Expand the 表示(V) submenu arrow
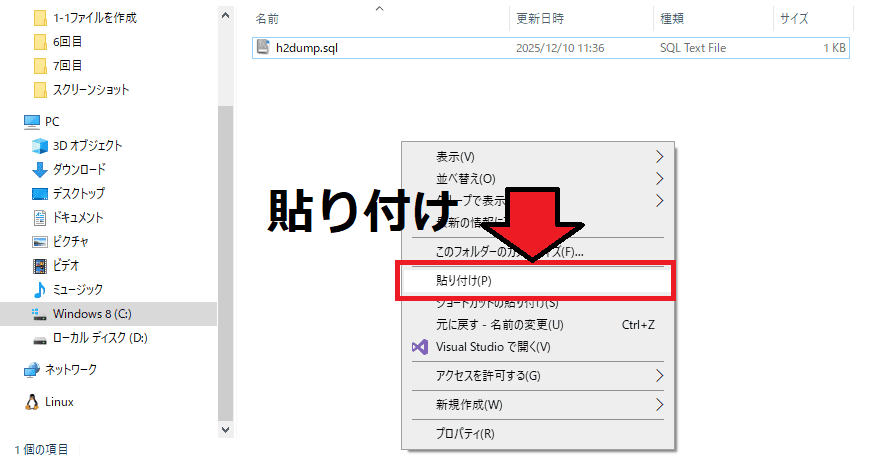The image size is (874, 459). pyautogui.click(x=659, y=157)
